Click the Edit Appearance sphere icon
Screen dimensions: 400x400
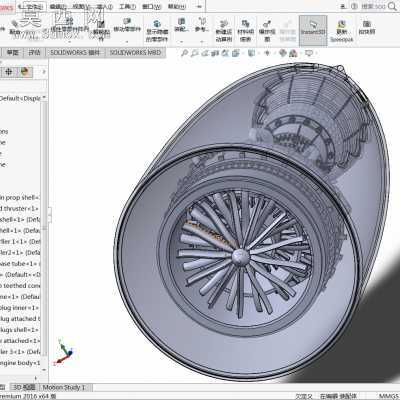tap(283, 53)
